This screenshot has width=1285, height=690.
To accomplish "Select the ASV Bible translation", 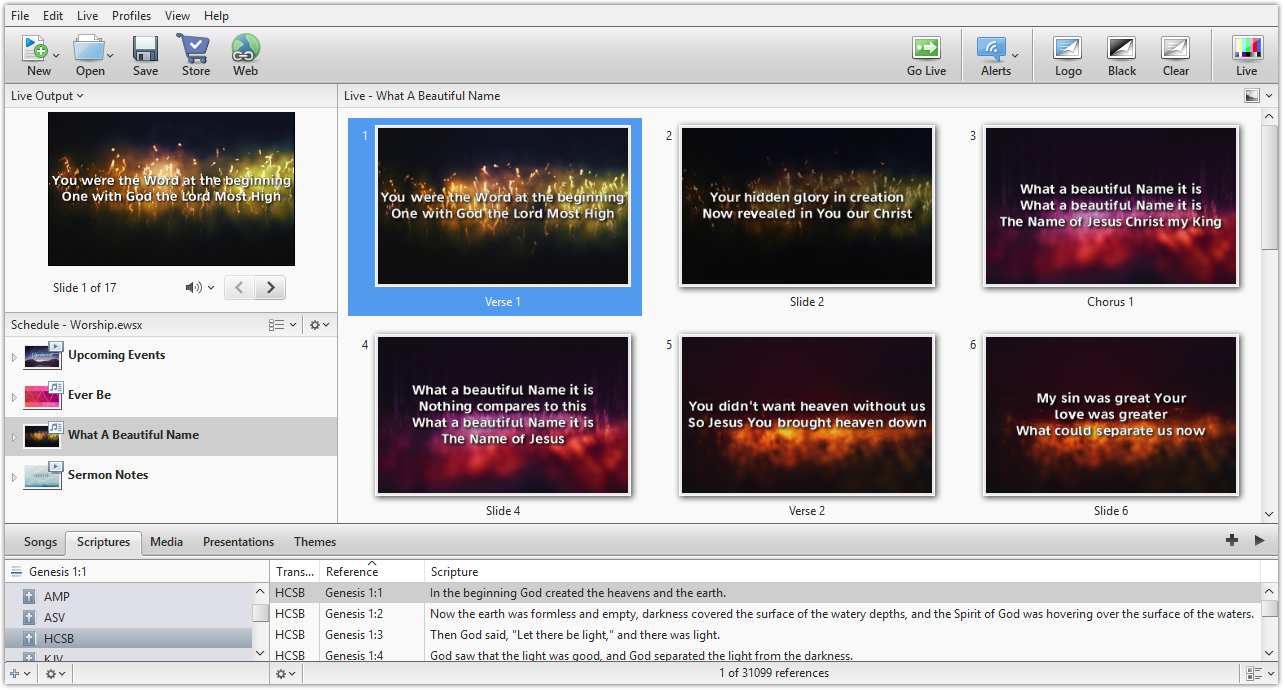I will click(56, 617).
